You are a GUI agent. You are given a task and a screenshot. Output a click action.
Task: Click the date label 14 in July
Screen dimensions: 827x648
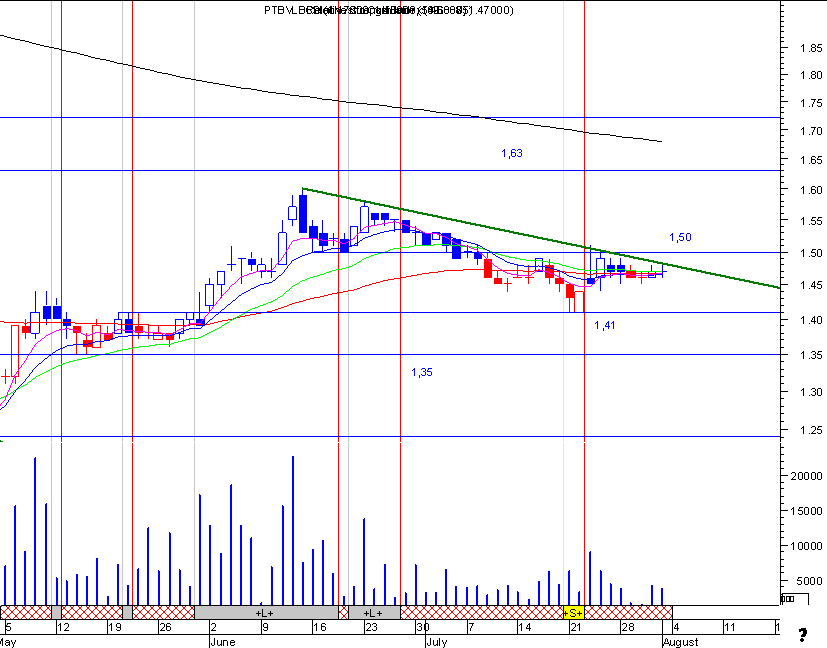pos(524,627)
